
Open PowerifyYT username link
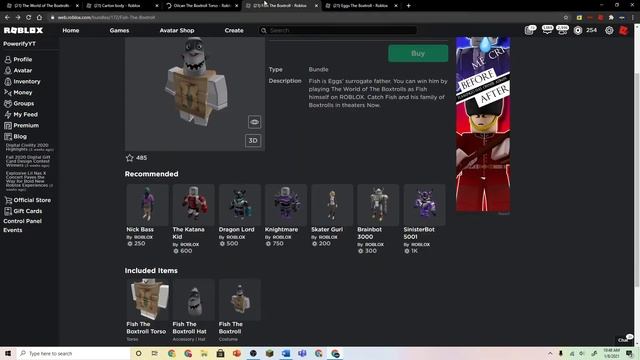(x=19, y=44)
